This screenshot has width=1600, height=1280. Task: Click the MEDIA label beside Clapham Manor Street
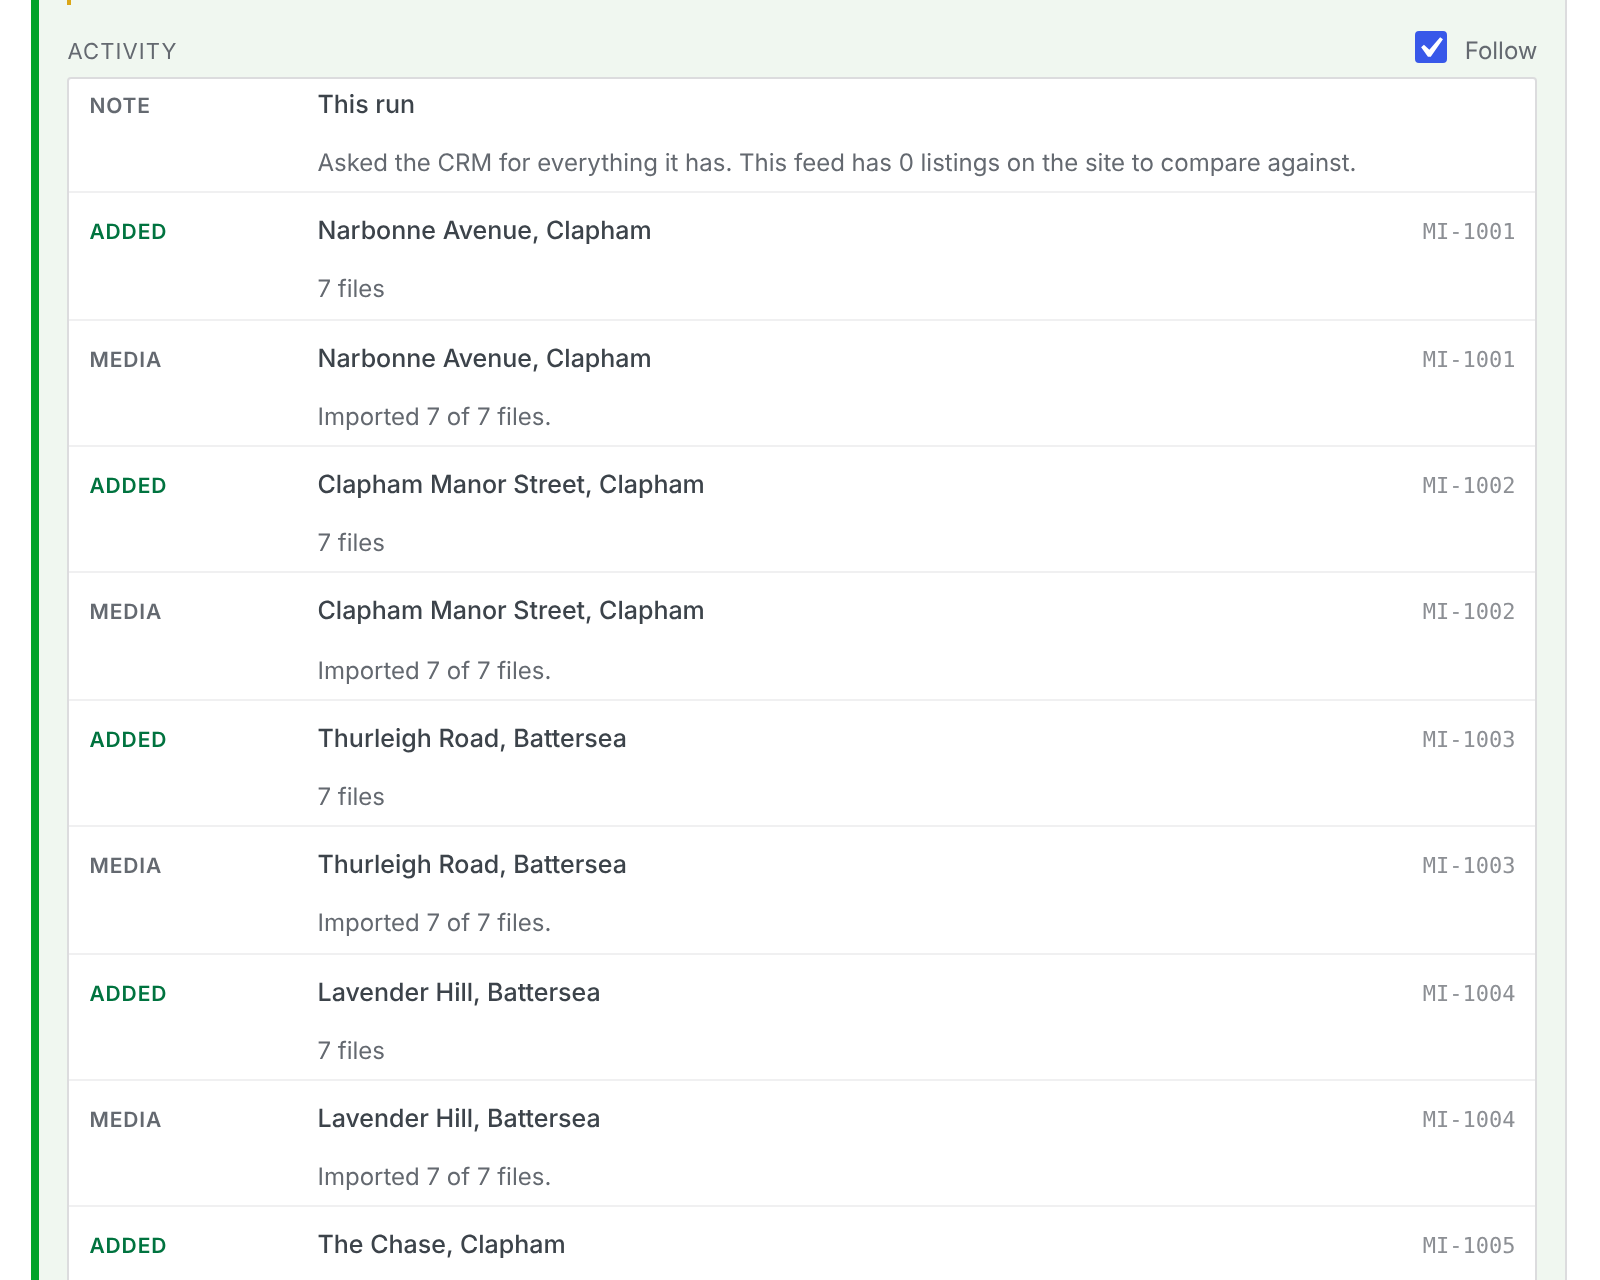click(x=125, y=612)
